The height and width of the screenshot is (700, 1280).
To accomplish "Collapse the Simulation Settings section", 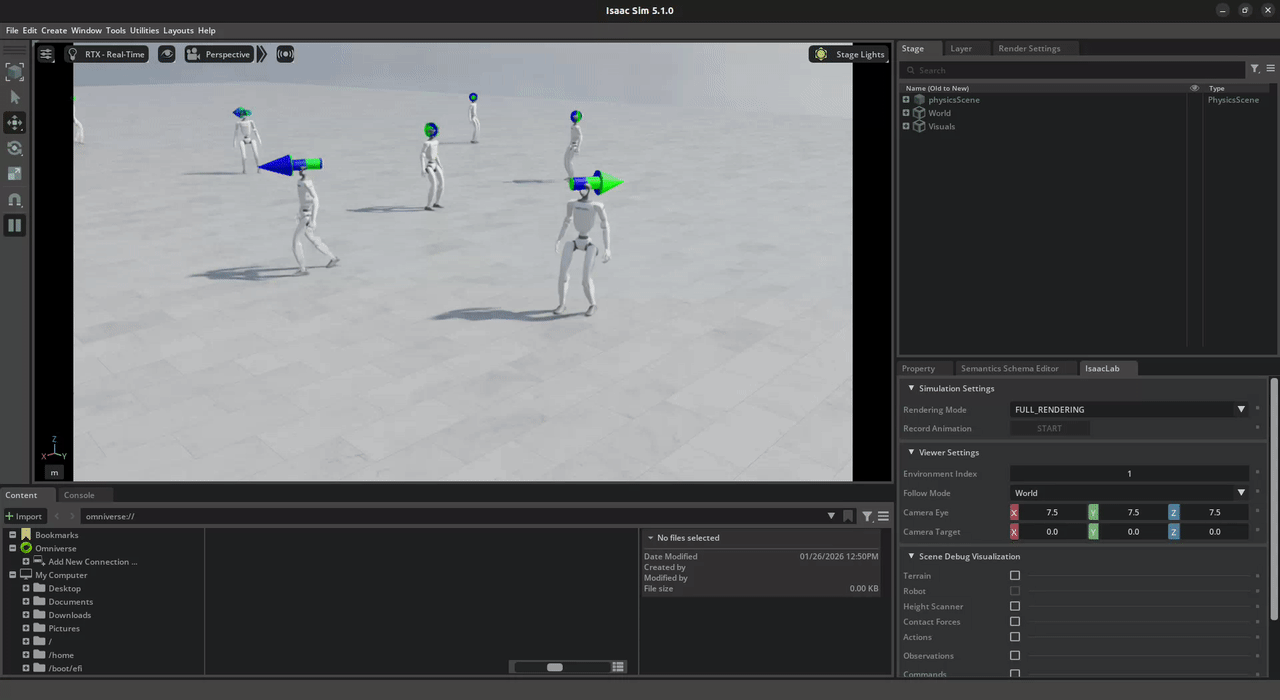I will tap(911, 388).
